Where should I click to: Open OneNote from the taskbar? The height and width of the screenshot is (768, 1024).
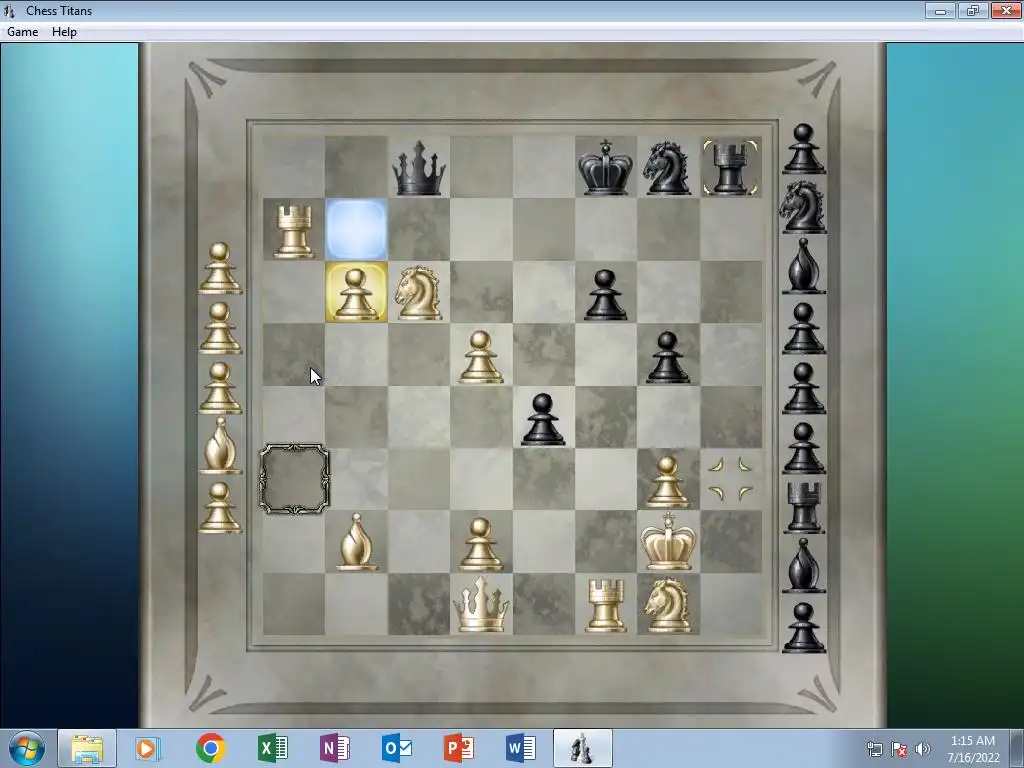334,748
